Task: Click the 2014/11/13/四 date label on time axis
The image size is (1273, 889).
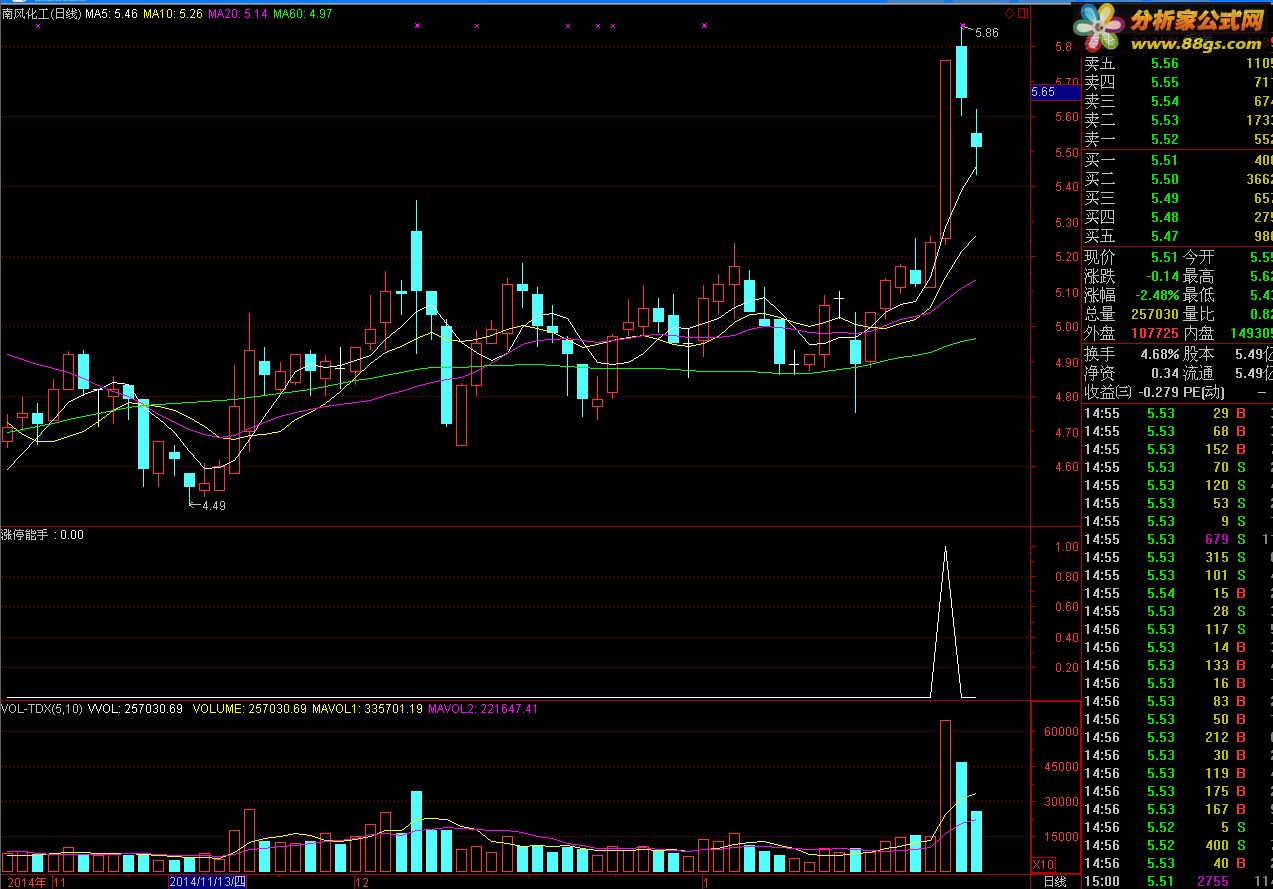Action: 207,882
